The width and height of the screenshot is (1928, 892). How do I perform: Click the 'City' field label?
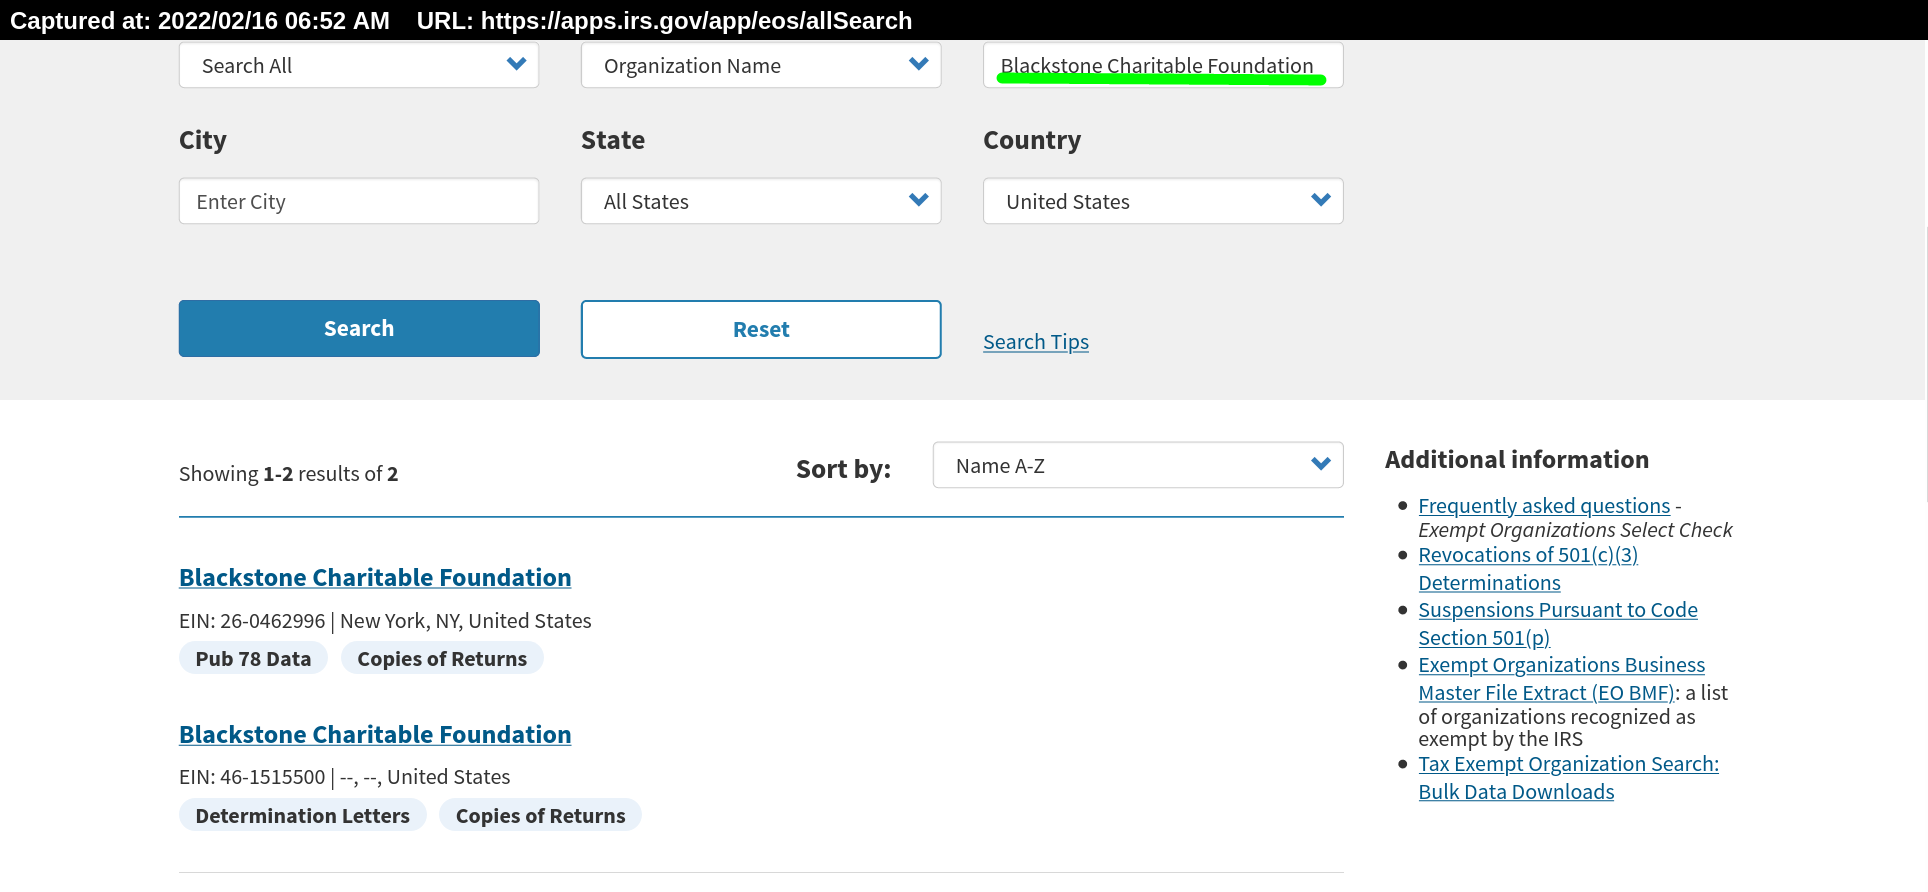coord(203,140)
